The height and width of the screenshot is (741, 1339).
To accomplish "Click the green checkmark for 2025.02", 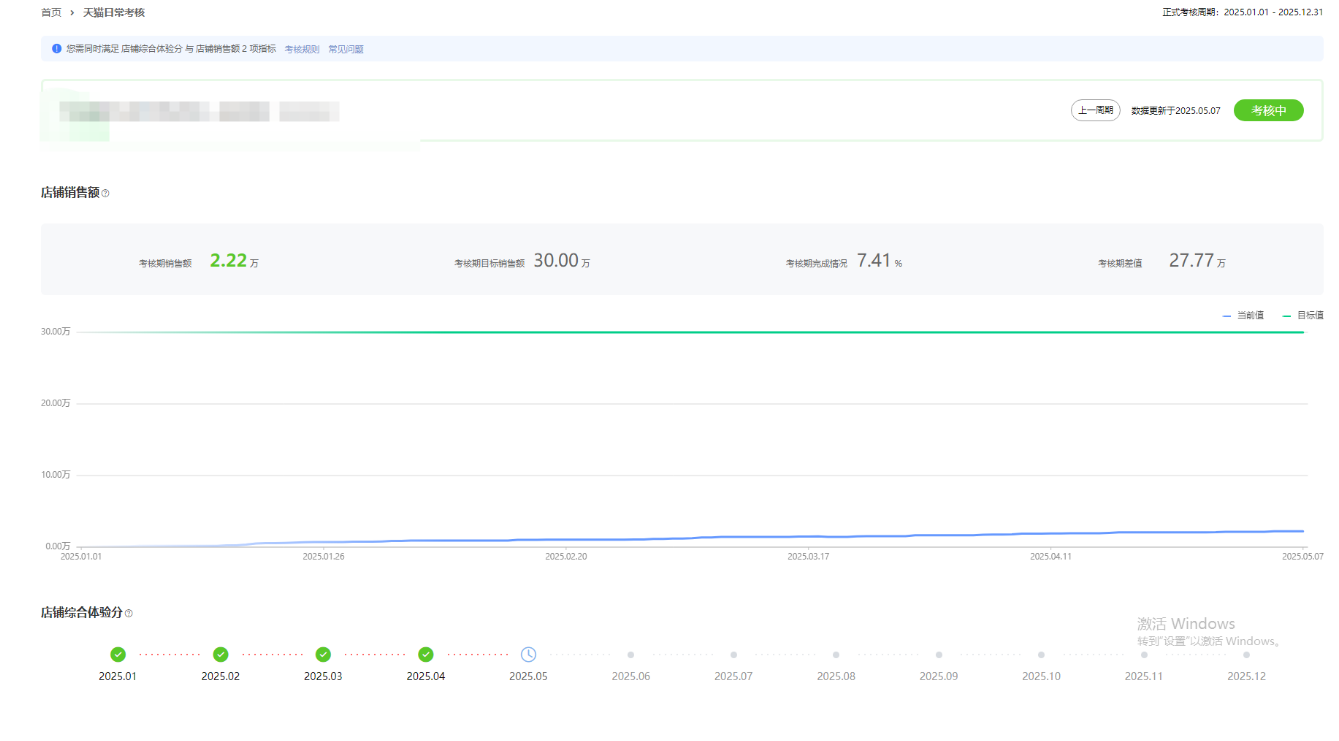I will pos(221,654).
